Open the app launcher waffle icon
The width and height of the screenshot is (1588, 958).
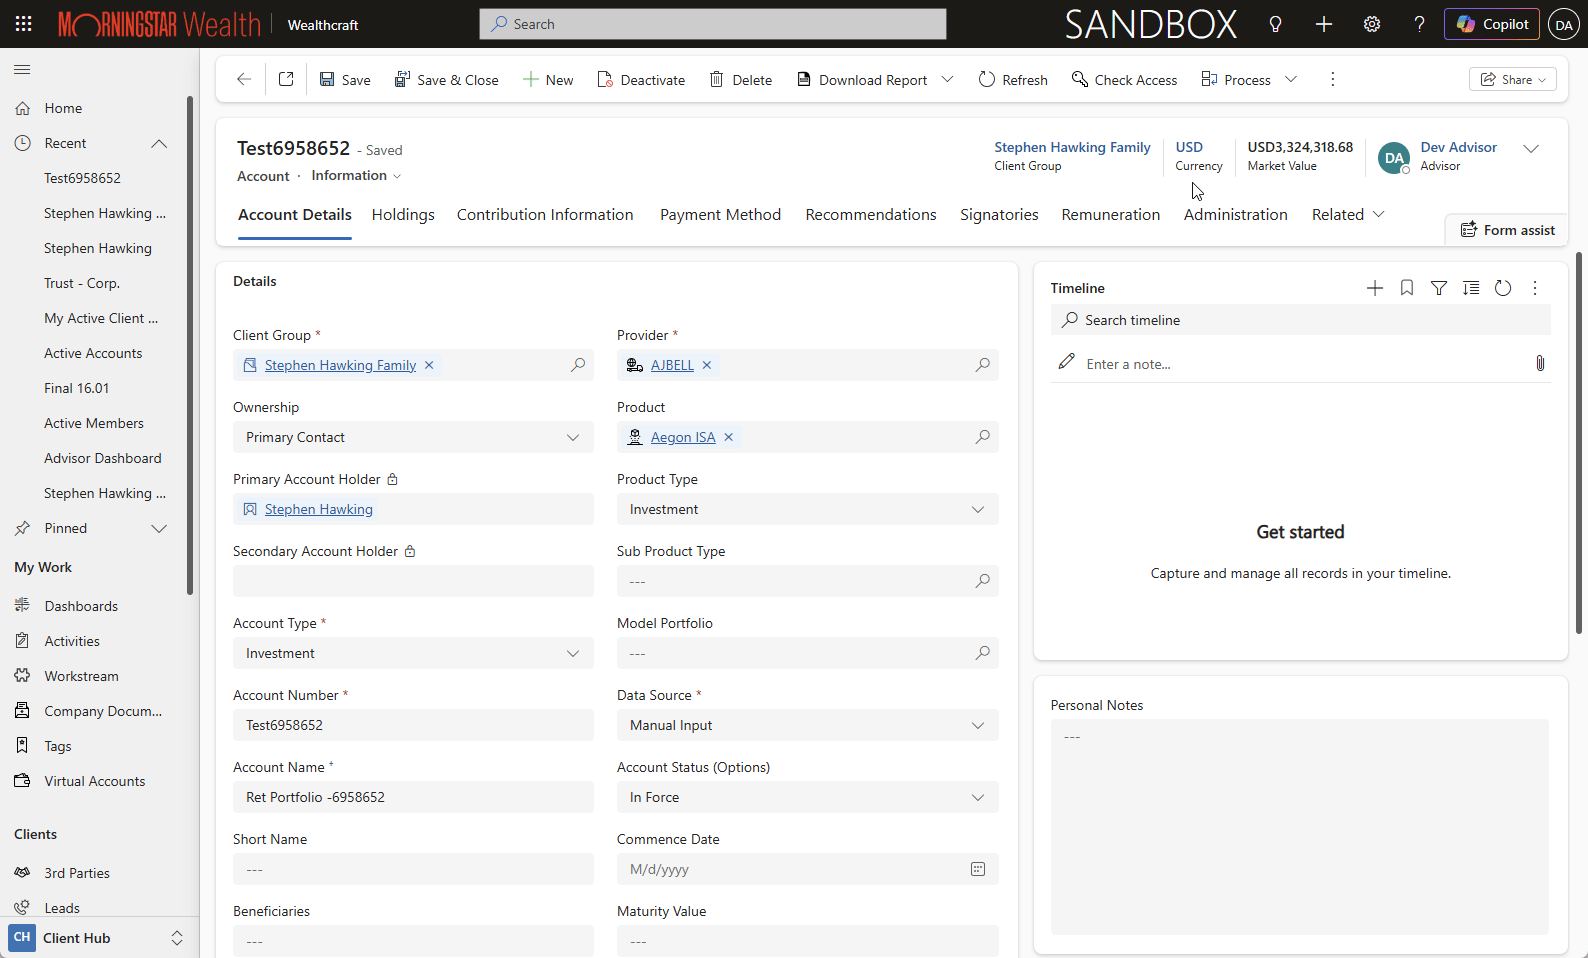pyautogui.click(x=23, y=24)
